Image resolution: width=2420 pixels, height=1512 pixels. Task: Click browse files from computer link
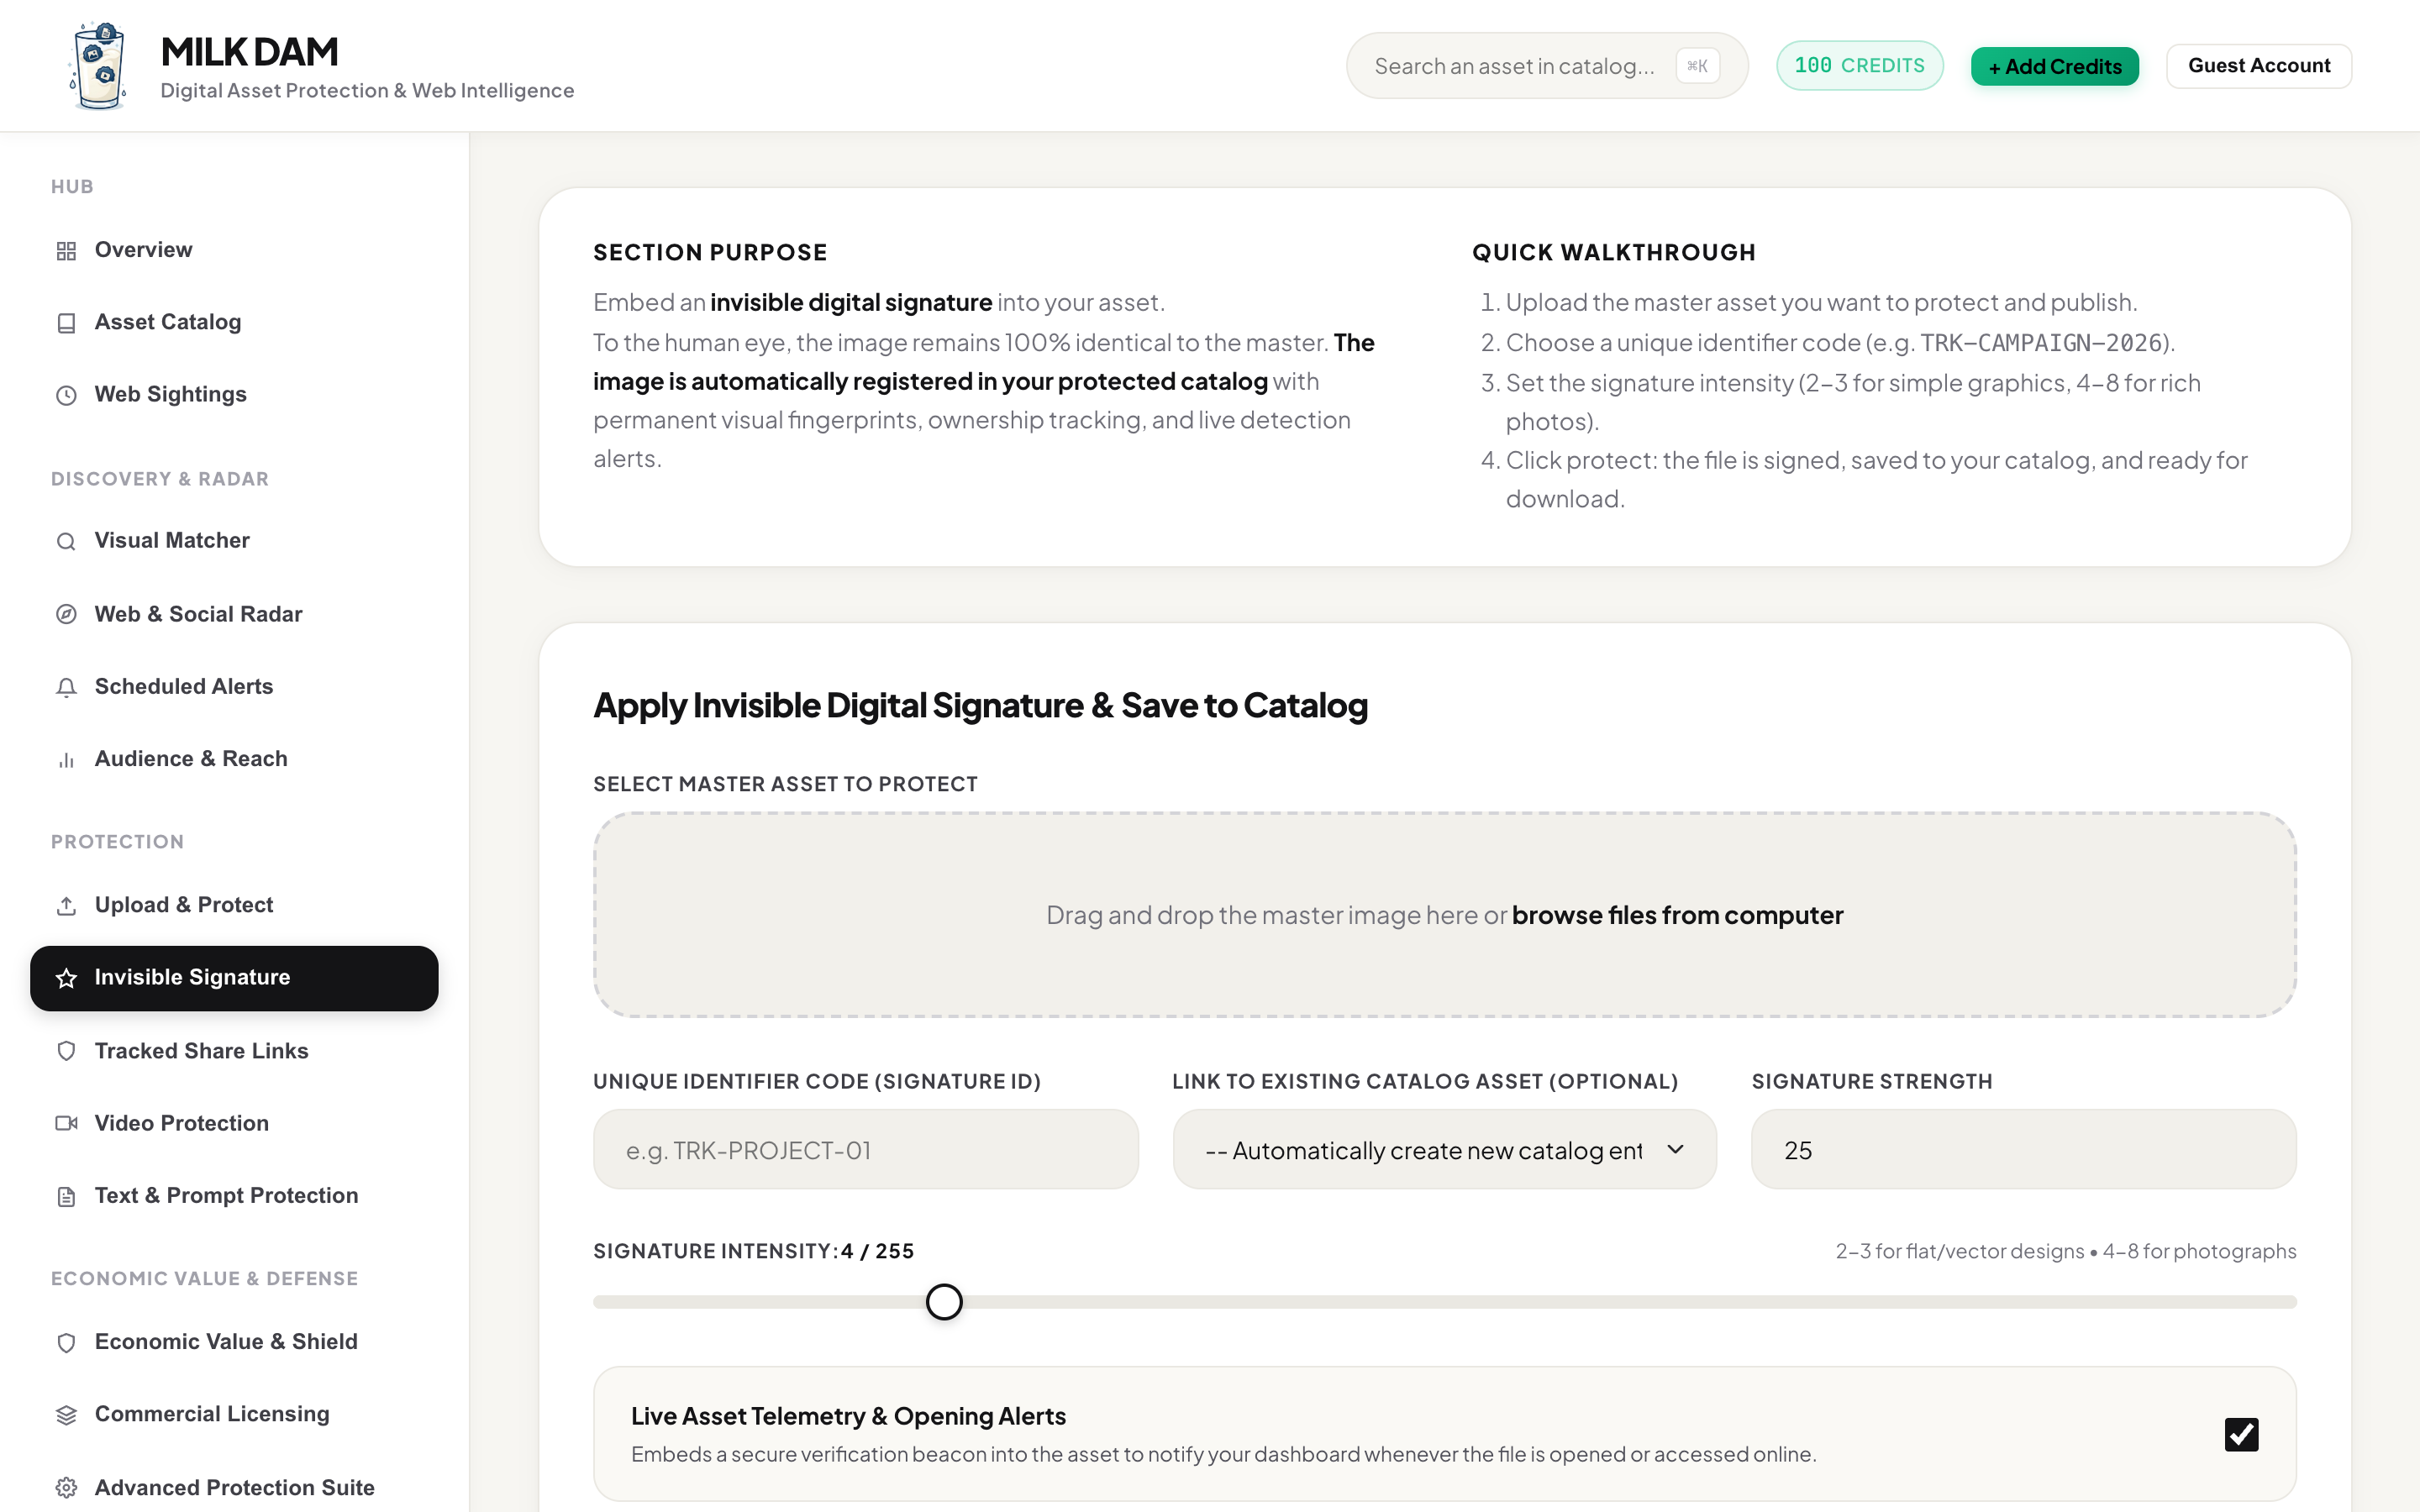[1677, 915]
